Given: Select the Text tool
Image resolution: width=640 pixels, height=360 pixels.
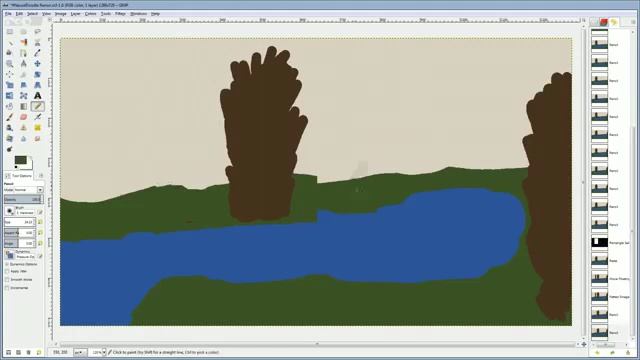Looking at the screenshot, I should (x=37, y=96).
